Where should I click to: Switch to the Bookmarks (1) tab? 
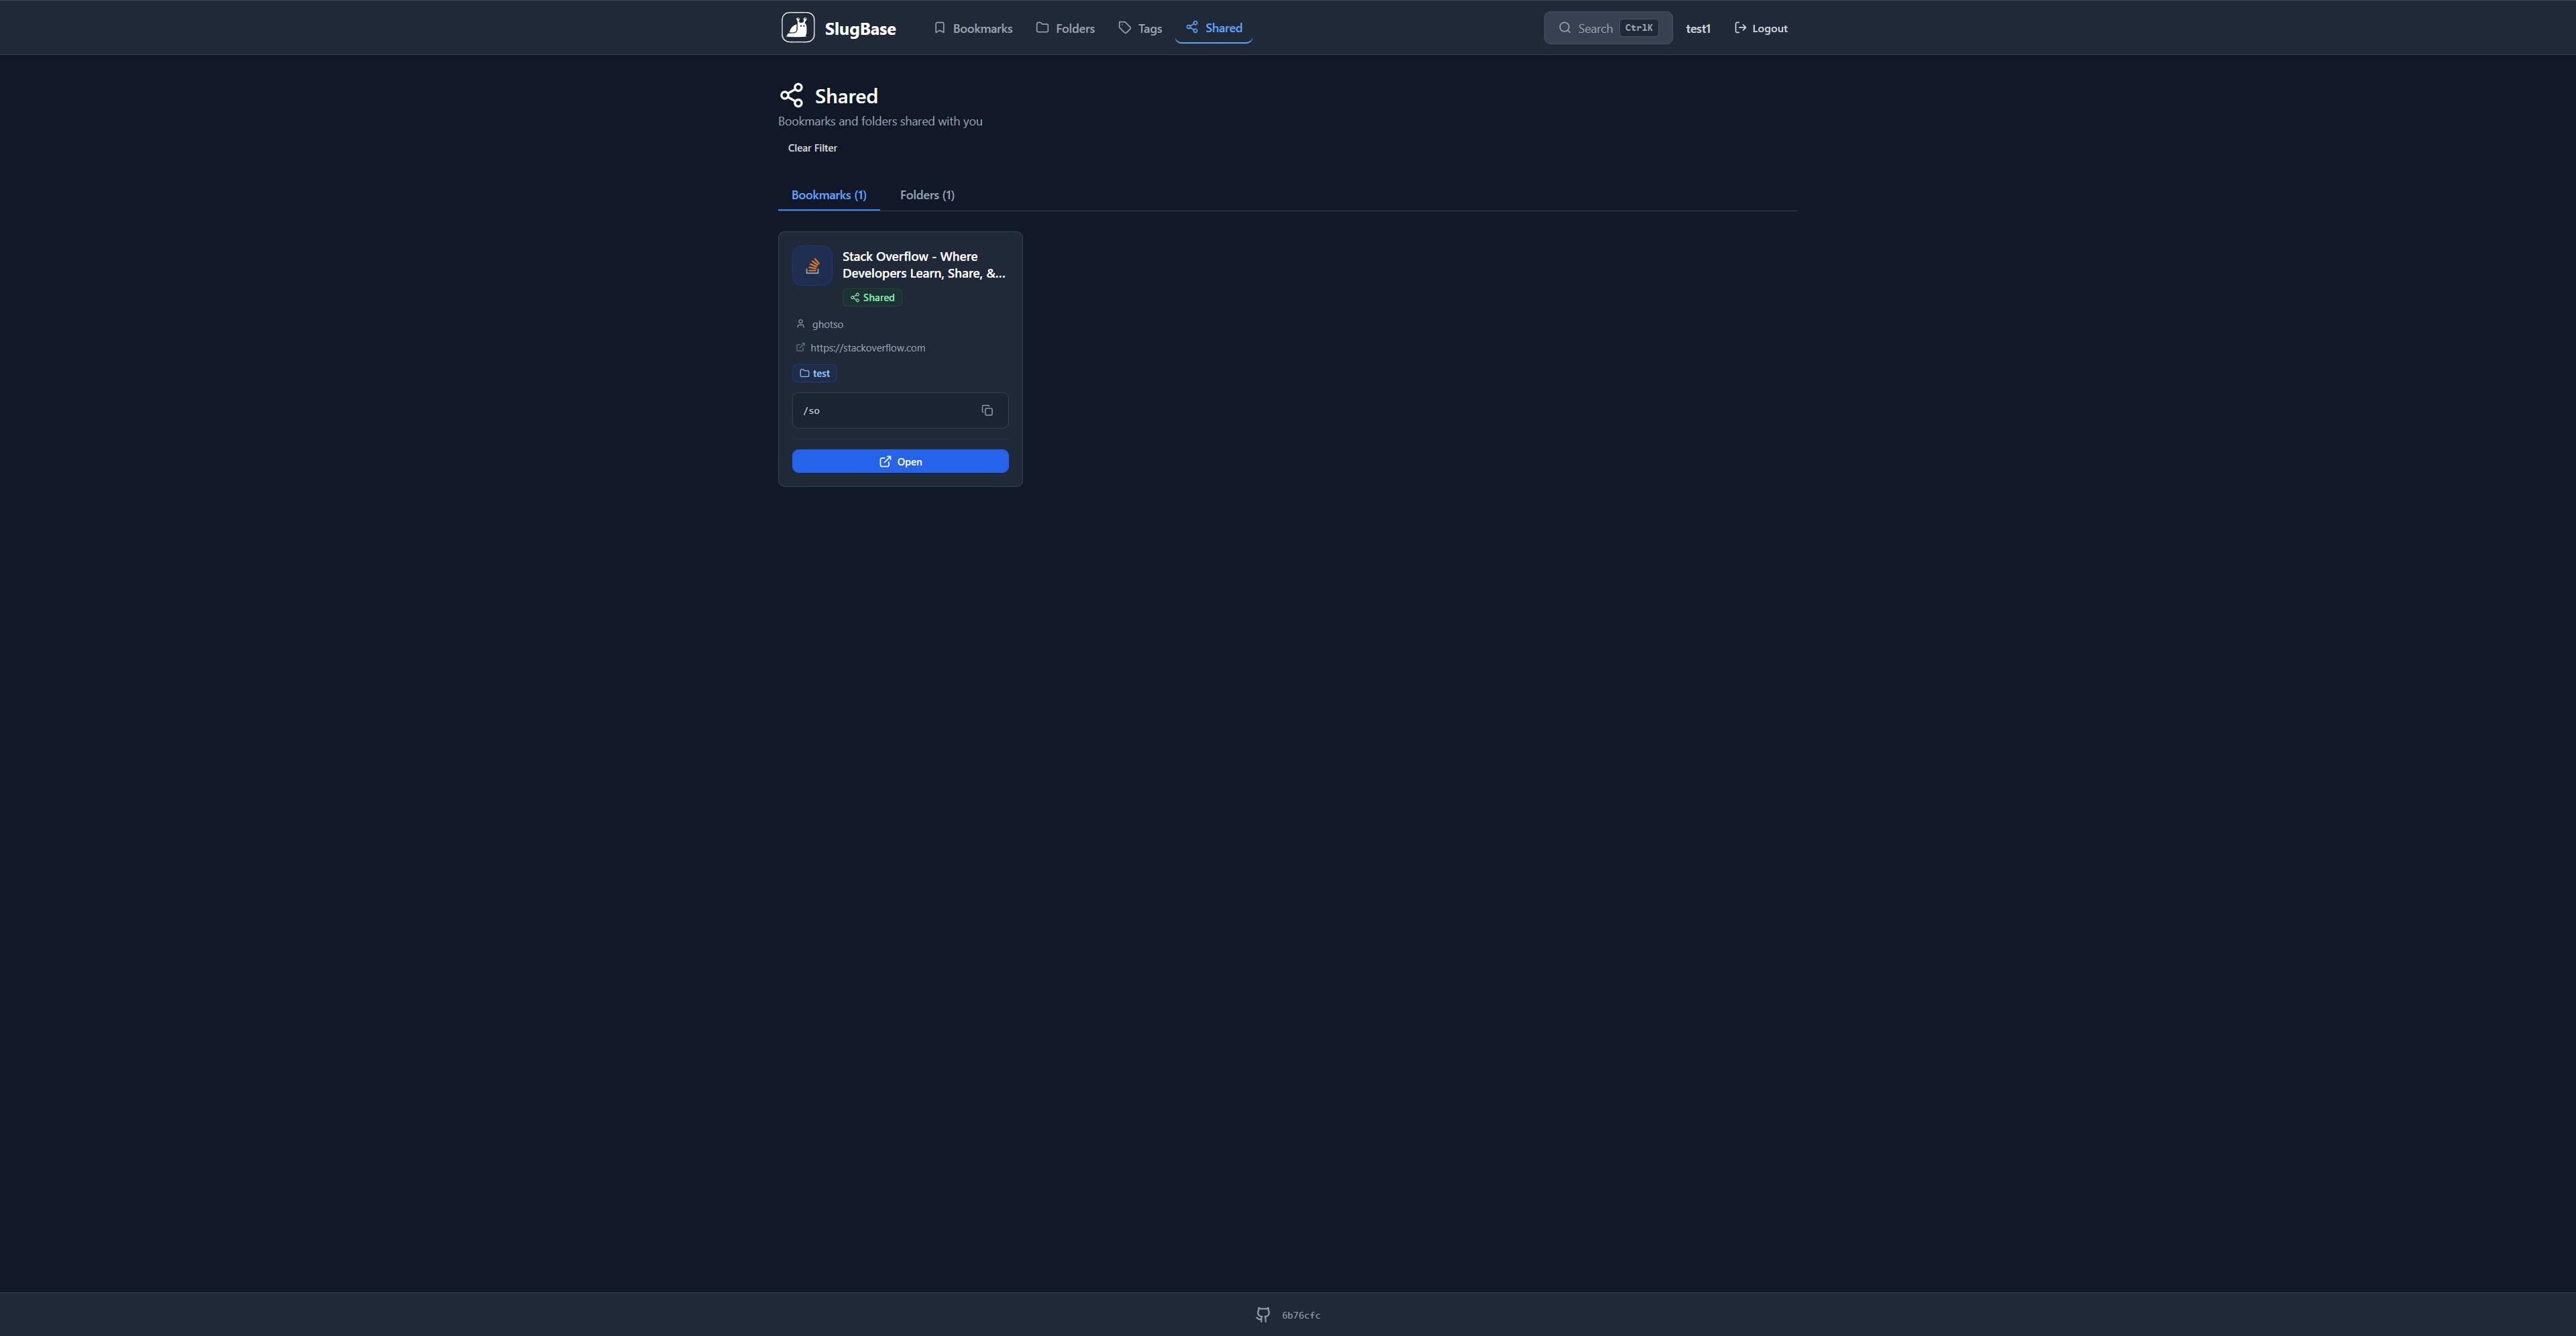pyautogui.click(x=828, y=195)
